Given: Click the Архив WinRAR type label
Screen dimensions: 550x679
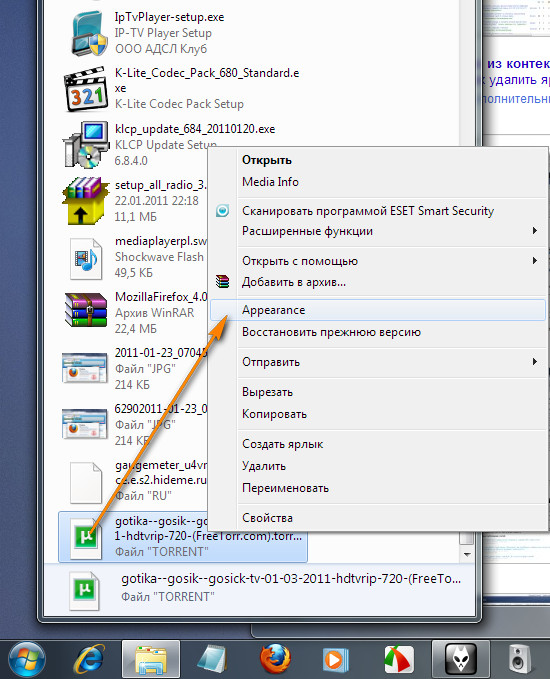Looking at the screenshot, I should [x=154, y=313].
